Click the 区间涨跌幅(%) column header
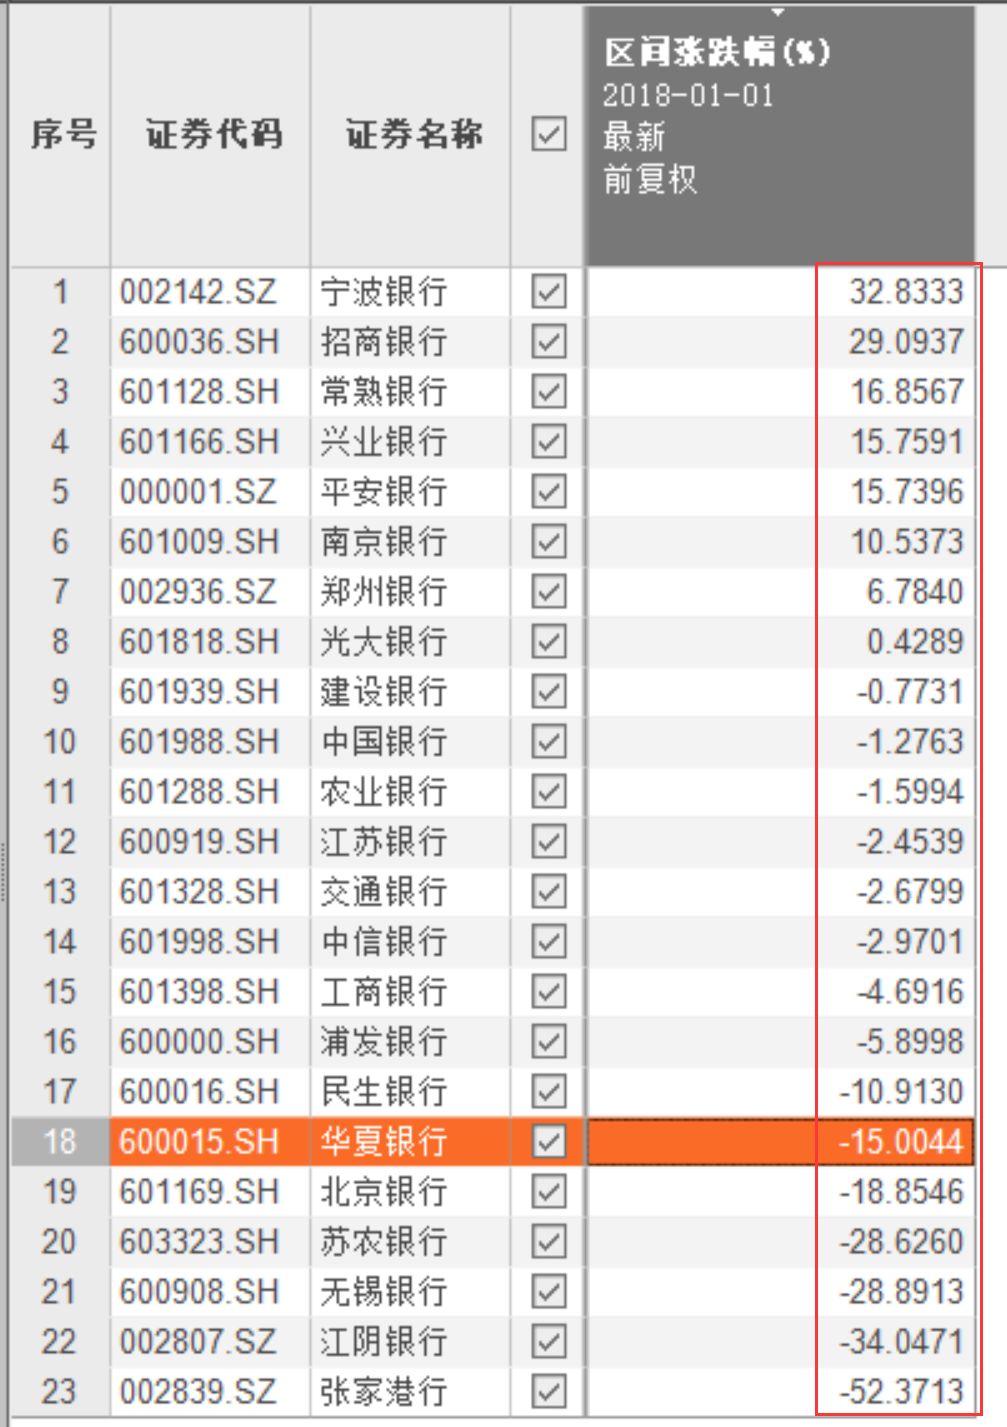The height and width of the screenshot is (1427, 1007). pos(779,136)
